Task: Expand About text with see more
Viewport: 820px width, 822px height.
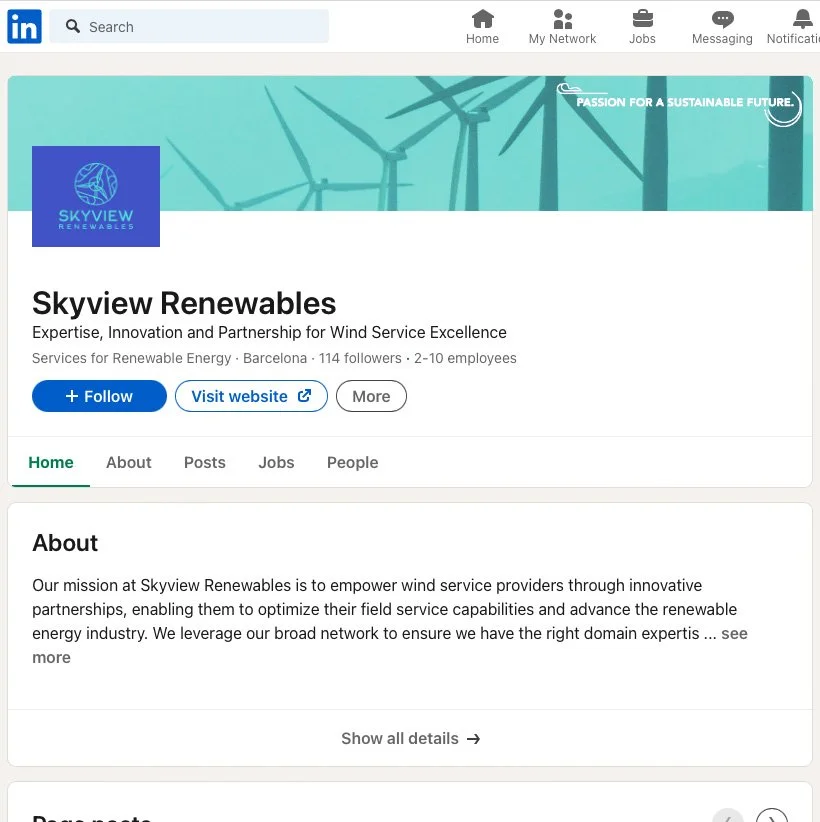Action: click(x=734, y=633)
